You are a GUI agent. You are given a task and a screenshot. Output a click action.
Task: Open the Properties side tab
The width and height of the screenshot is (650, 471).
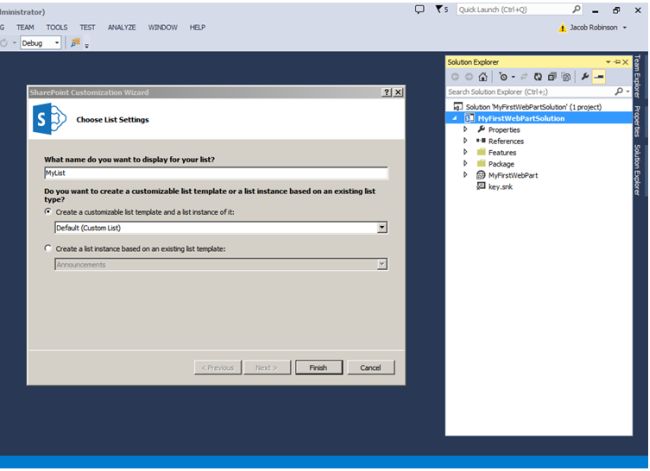(637, 121)
